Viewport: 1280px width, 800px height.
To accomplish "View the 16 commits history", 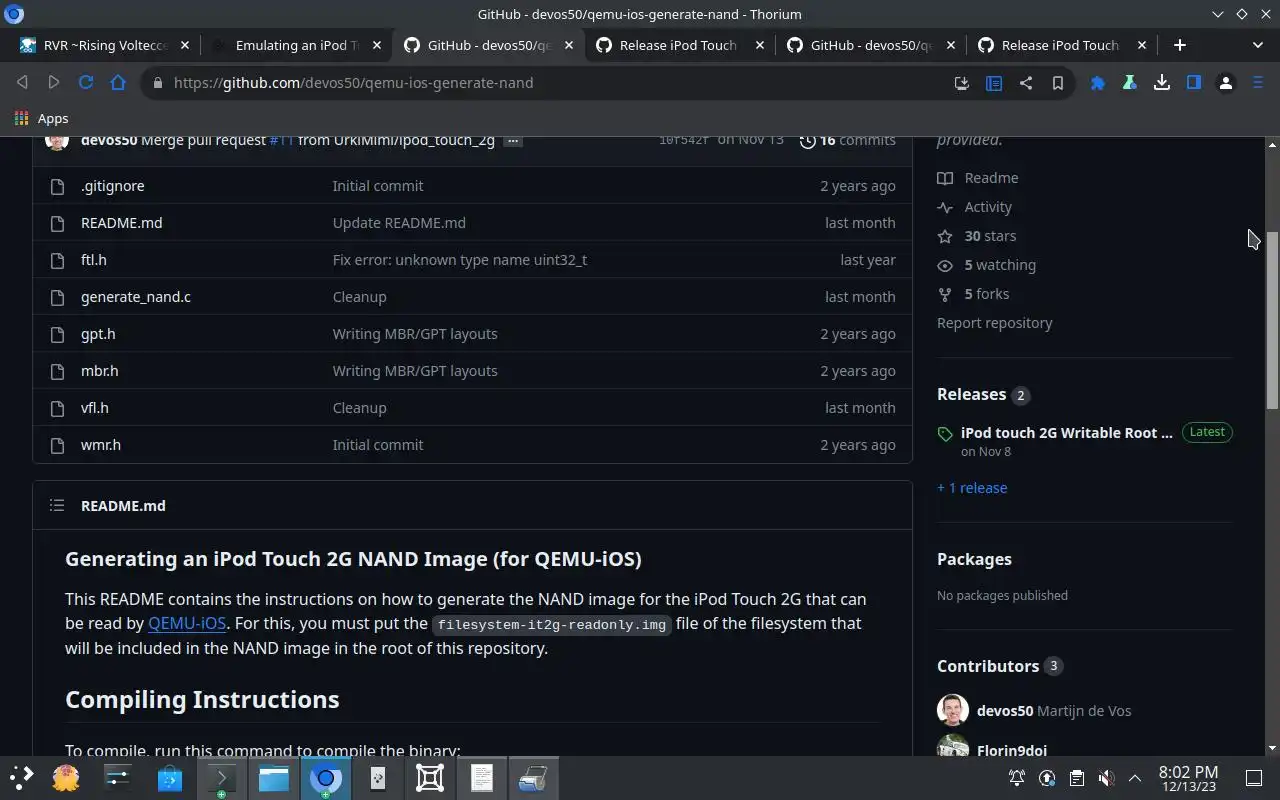I will [847, 141].
